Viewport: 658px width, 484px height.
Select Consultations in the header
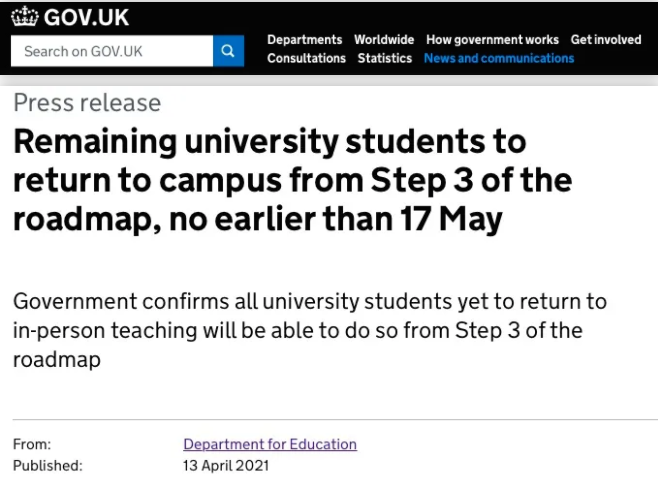tap(306, 58)
